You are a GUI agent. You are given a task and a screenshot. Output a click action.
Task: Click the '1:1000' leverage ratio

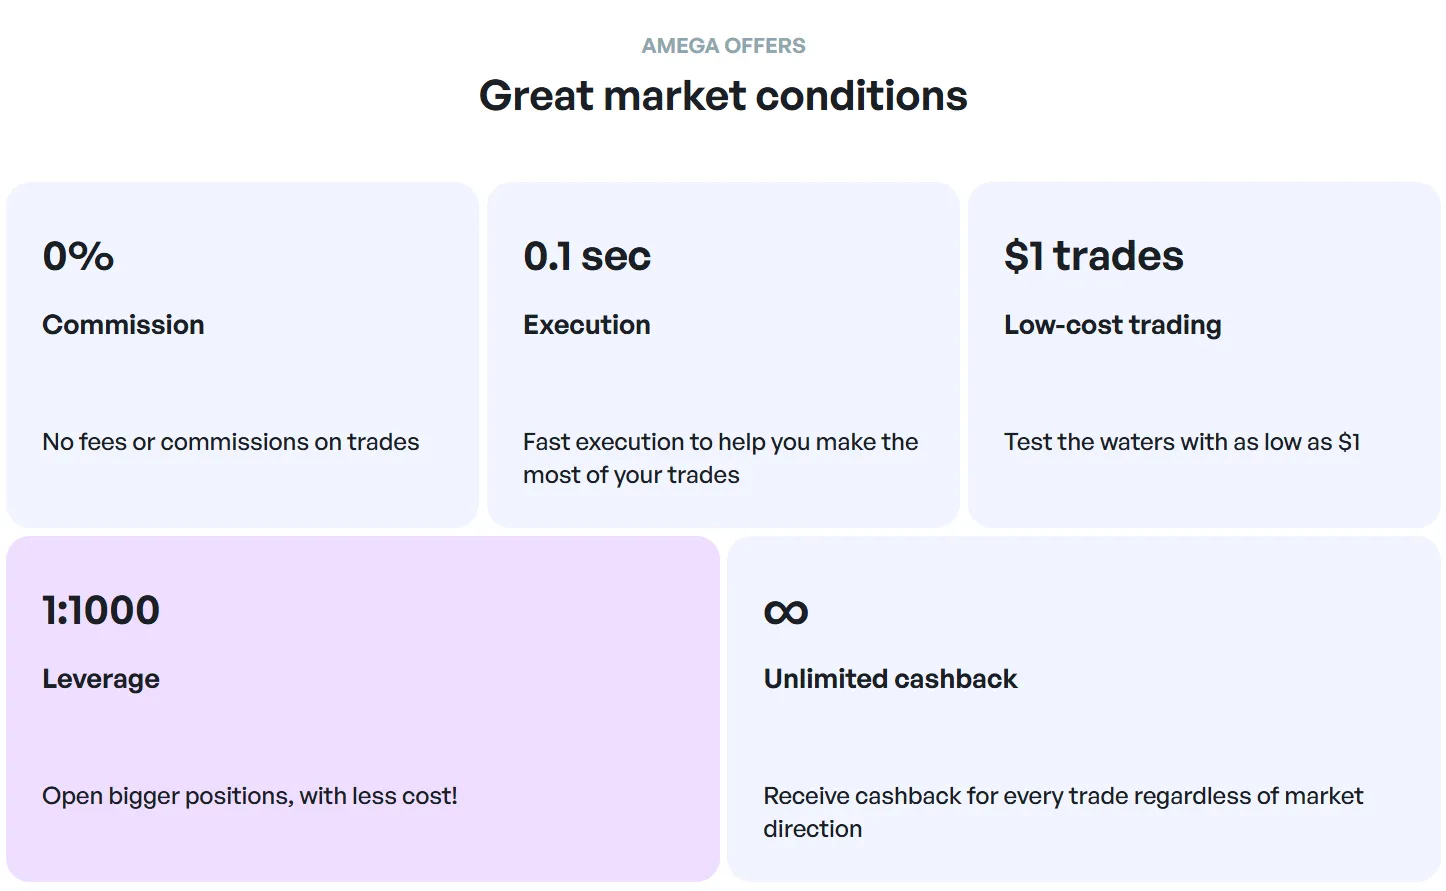click(x=101, y=610)
